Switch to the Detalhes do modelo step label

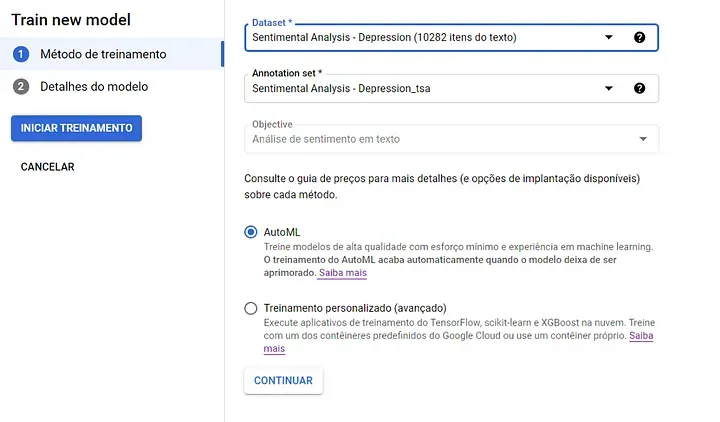(94, 87)
